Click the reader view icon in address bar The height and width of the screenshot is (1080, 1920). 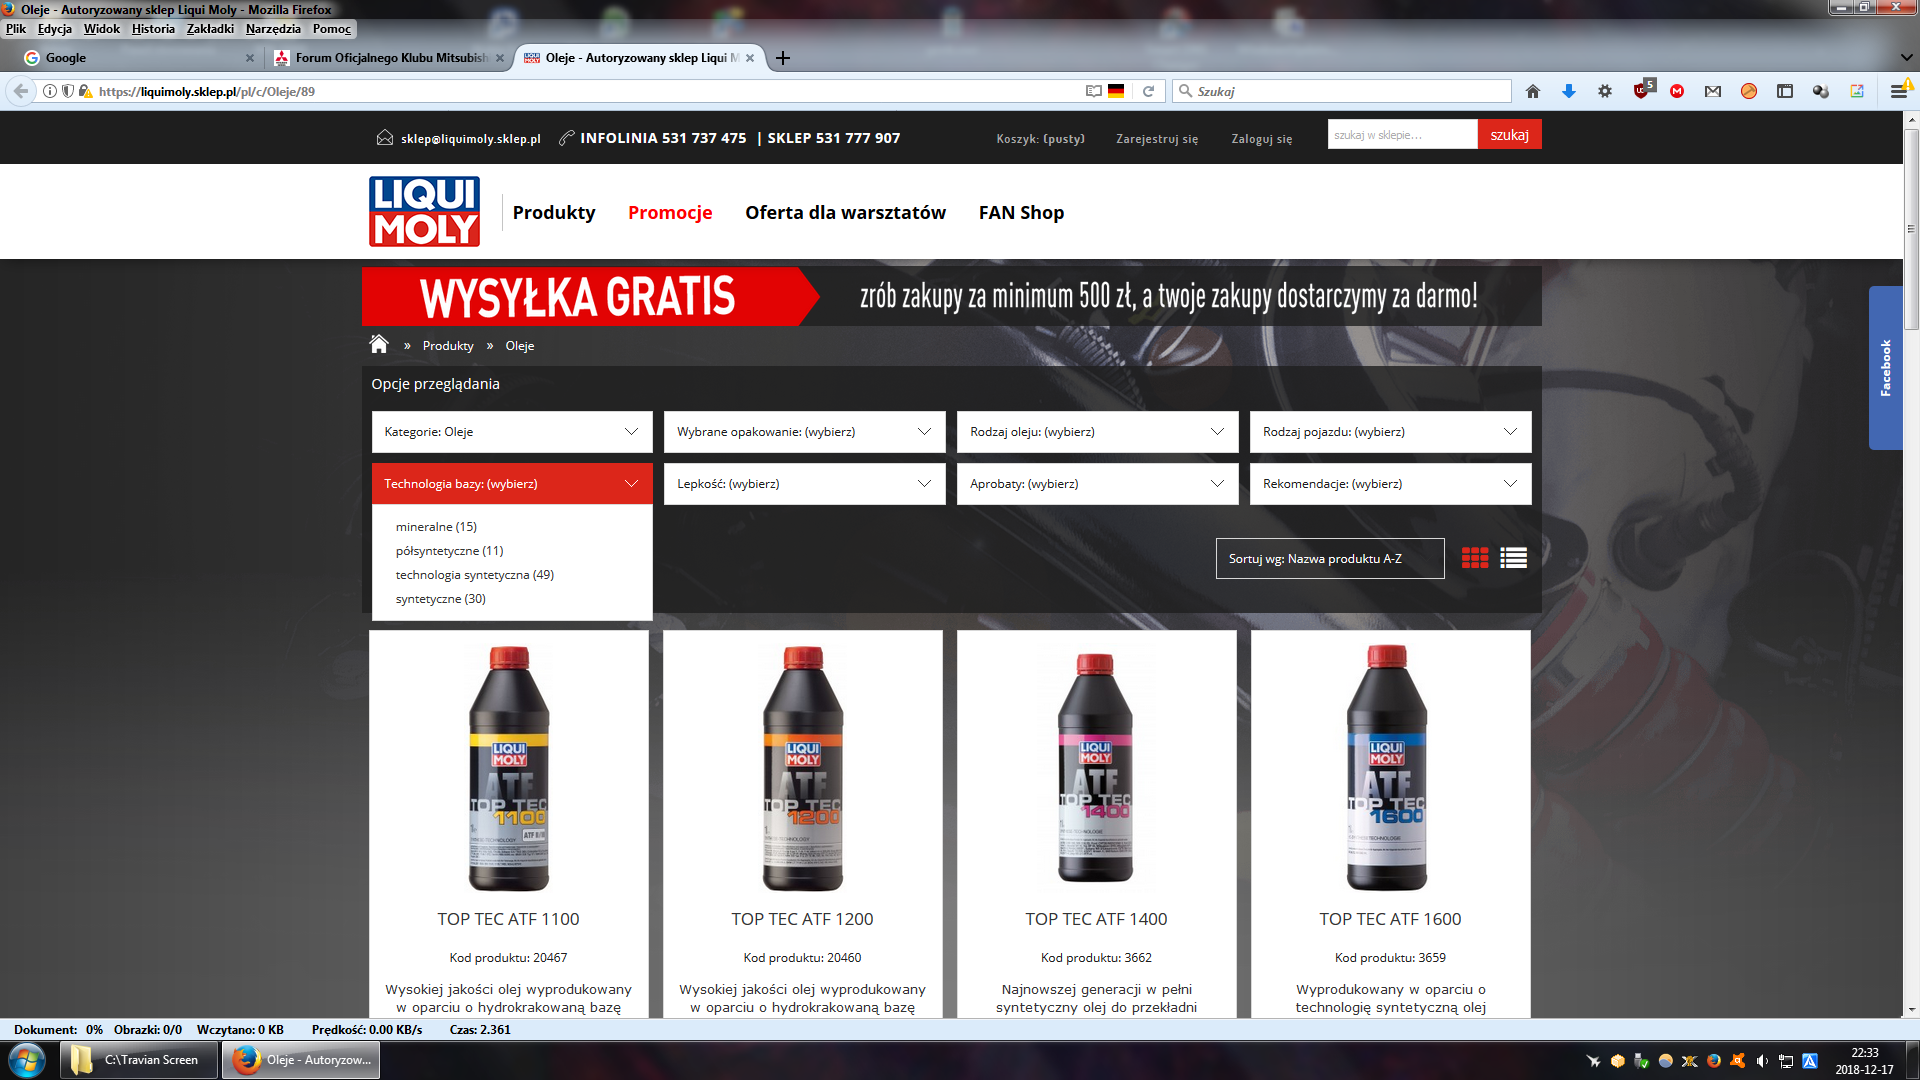pyautogui.click(x=1094, y=91)
